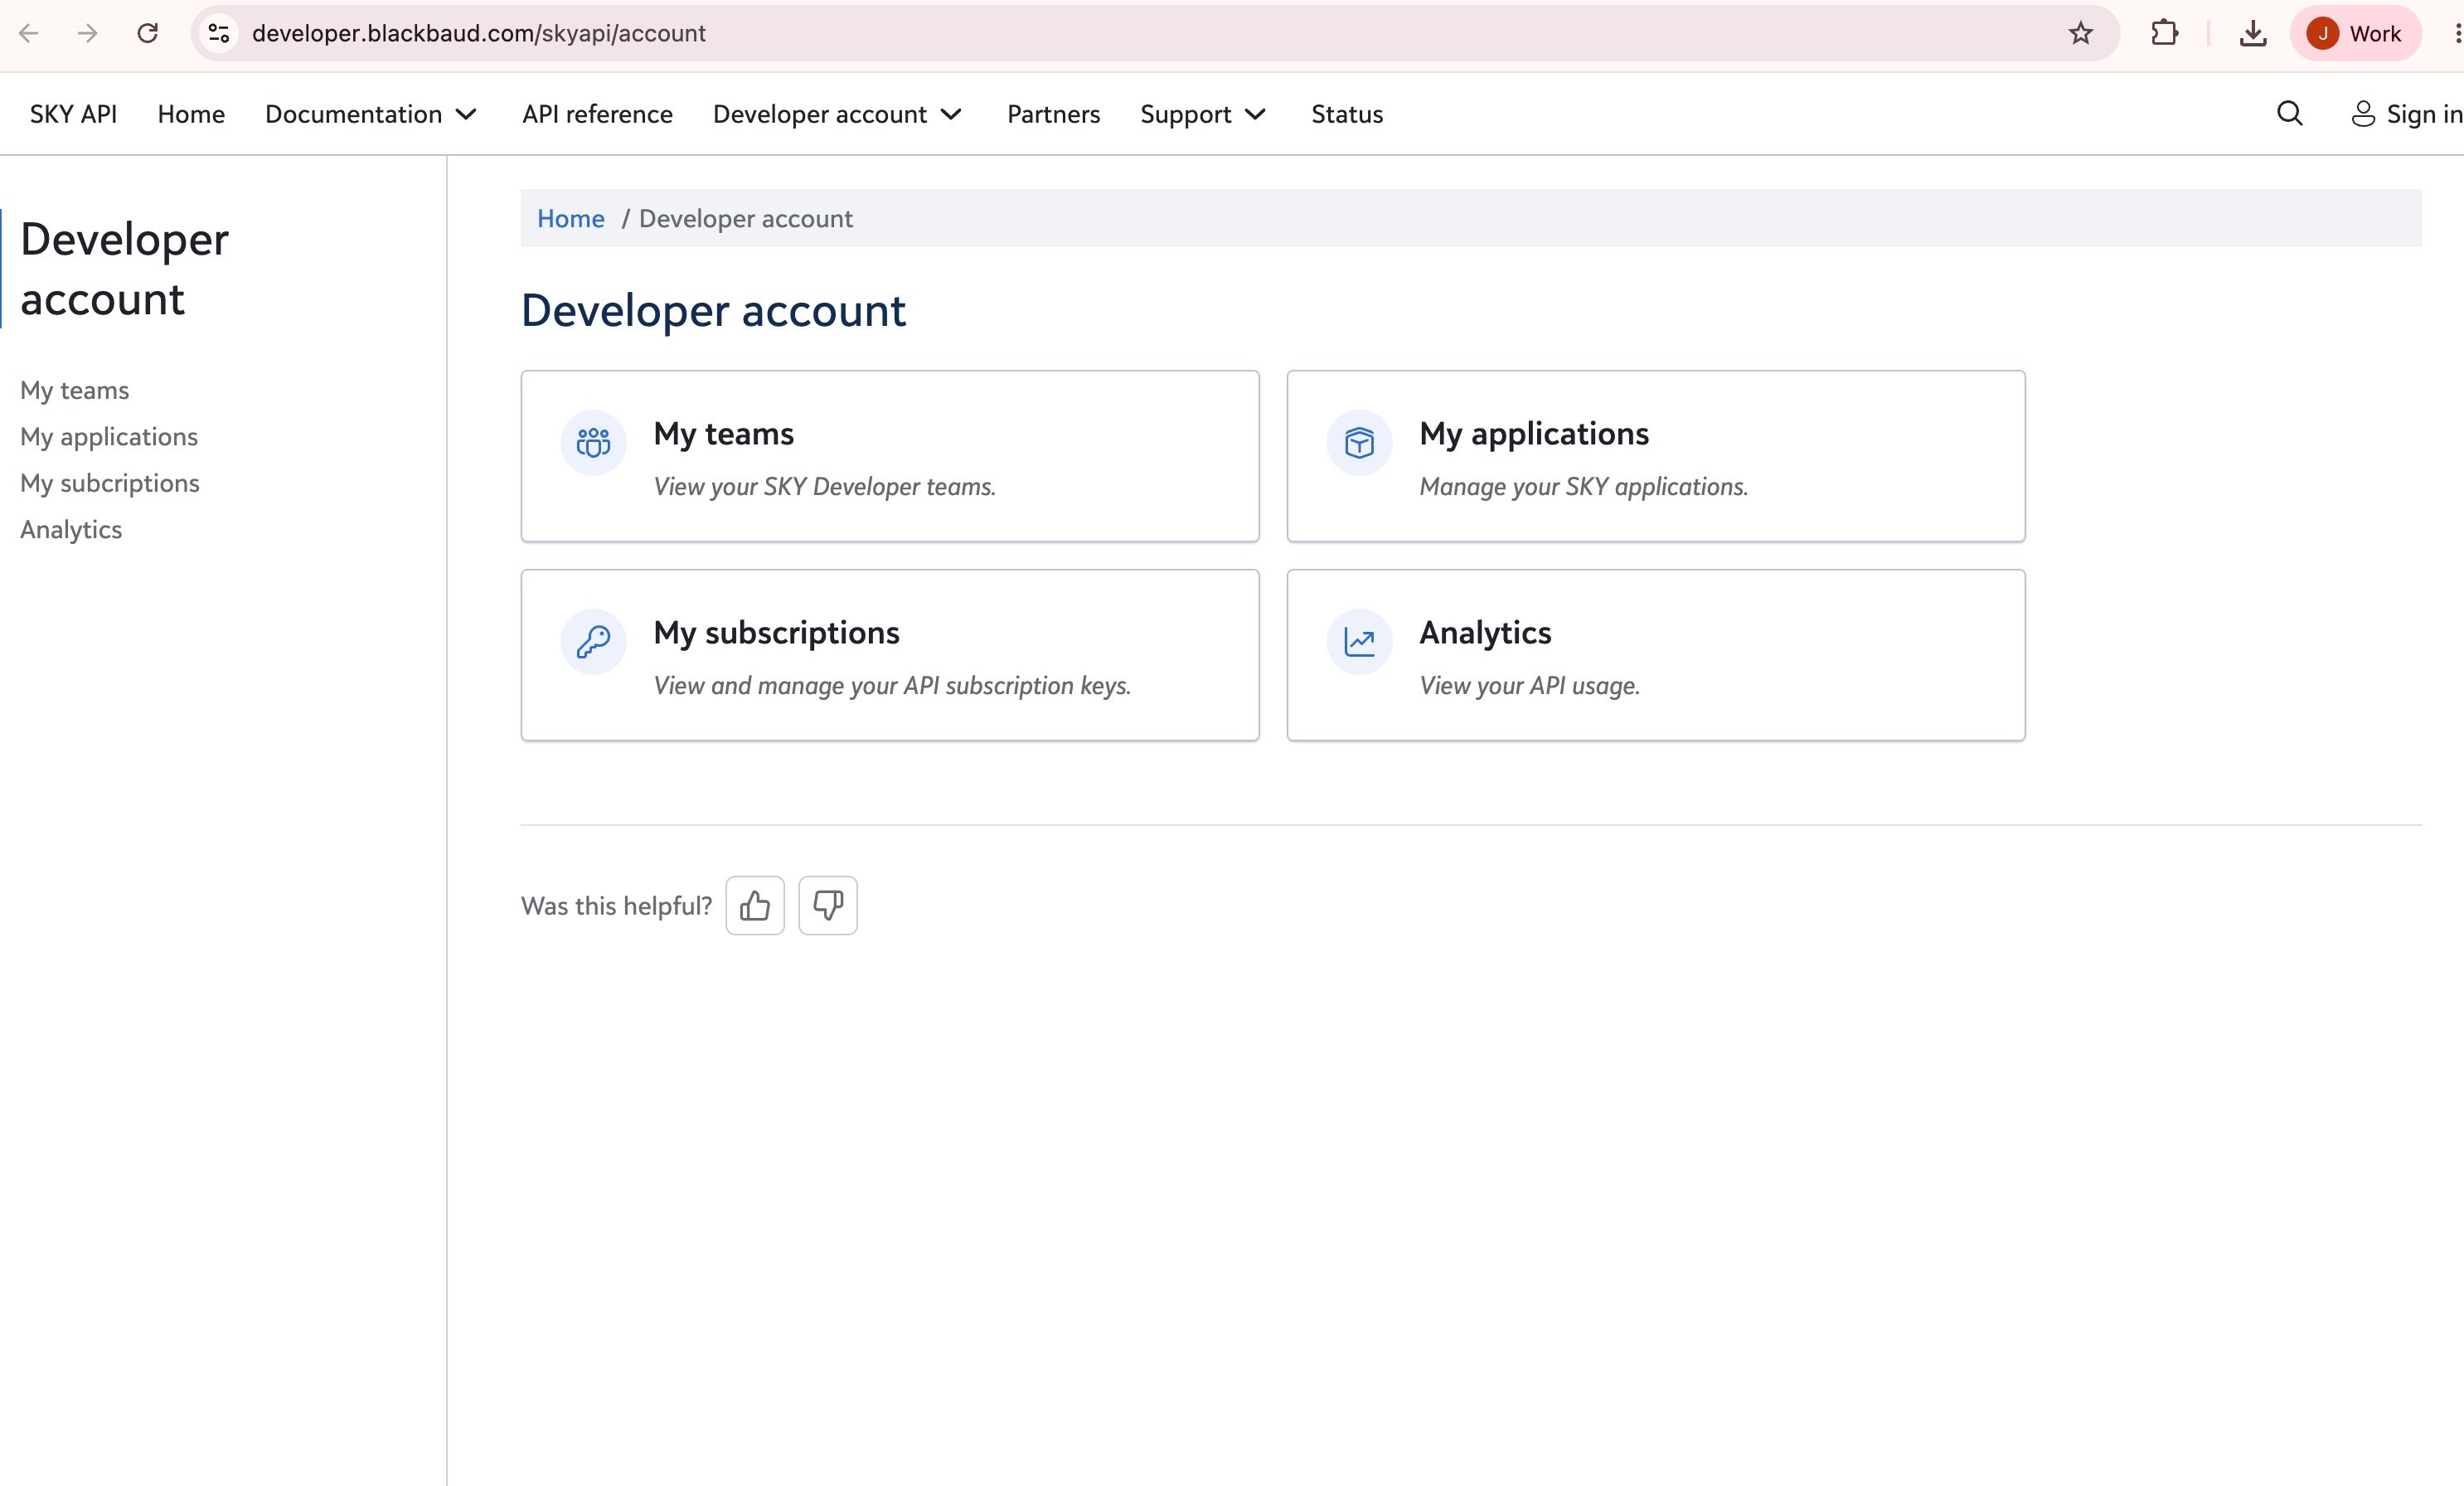Screen dimensions: 2464x1486
Task: Open the Work profile button
Action: click(x=2355, y=33)
